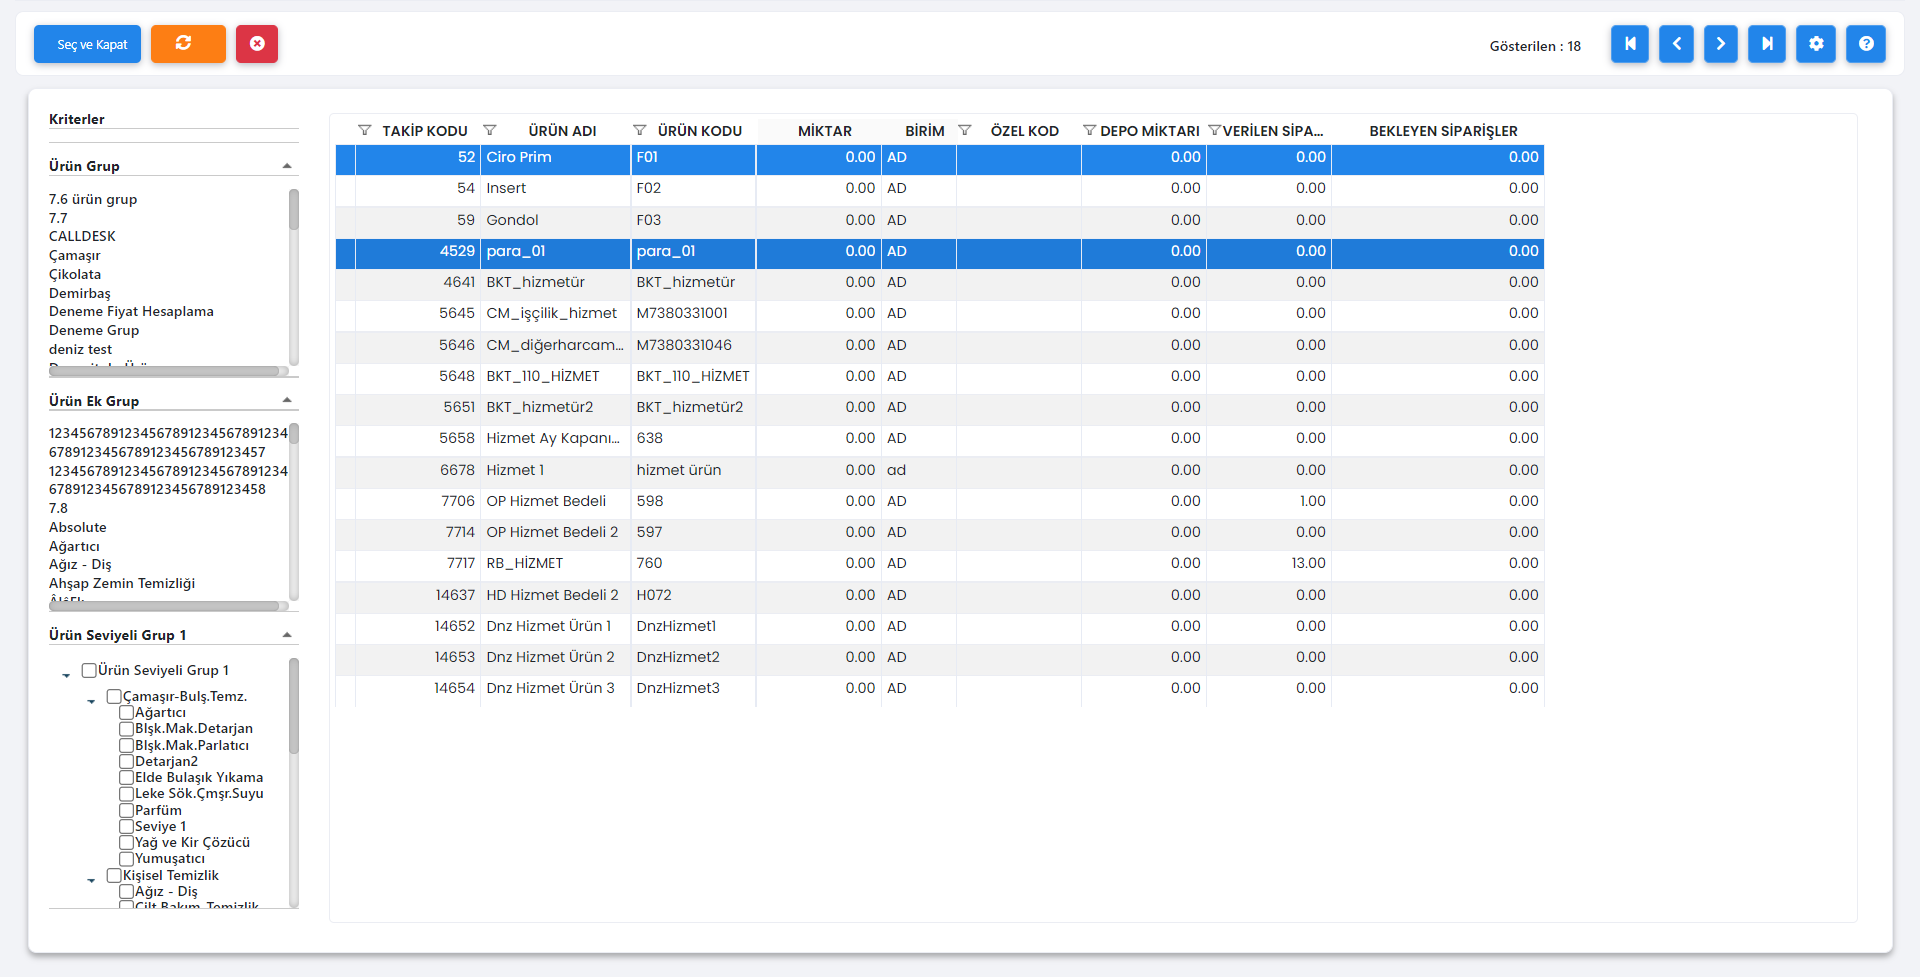The width and height of the screenshot is (1920, 977).
Task: Enable the Kişisel Temizlik checkbox
Action: pyautogui.click(x=114, y=876)
